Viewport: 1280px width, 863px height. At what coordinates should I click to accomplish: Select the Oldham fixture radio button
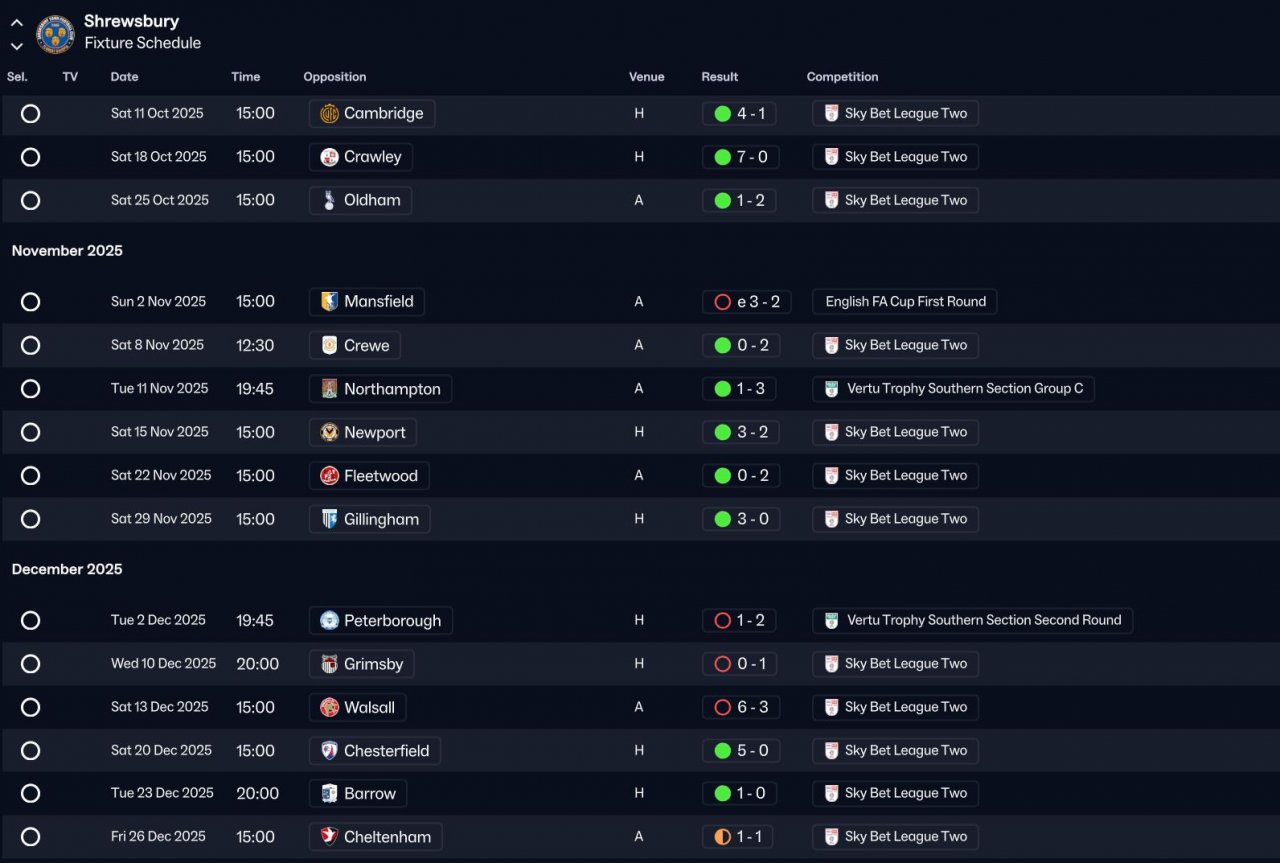coord(31,200)
